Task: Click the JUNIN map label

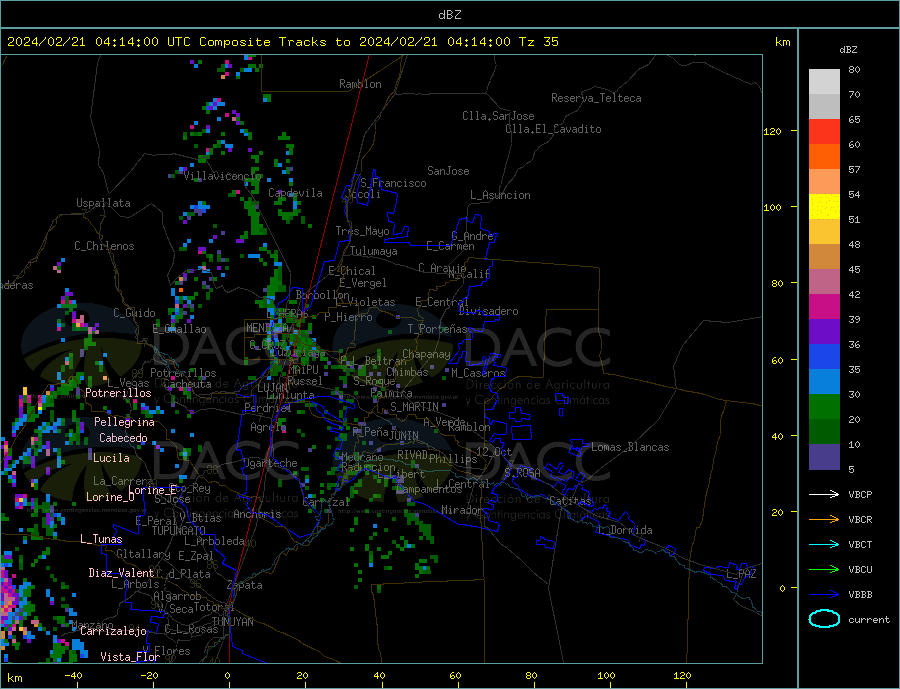Action: [404, 436]
